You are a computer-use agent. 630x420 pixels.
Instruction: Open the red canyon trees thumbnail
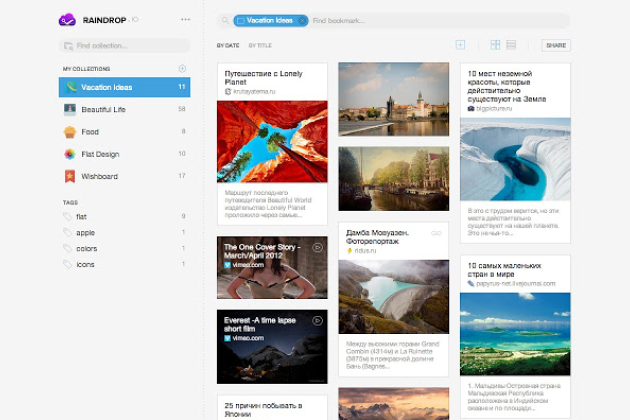[272, 141]
